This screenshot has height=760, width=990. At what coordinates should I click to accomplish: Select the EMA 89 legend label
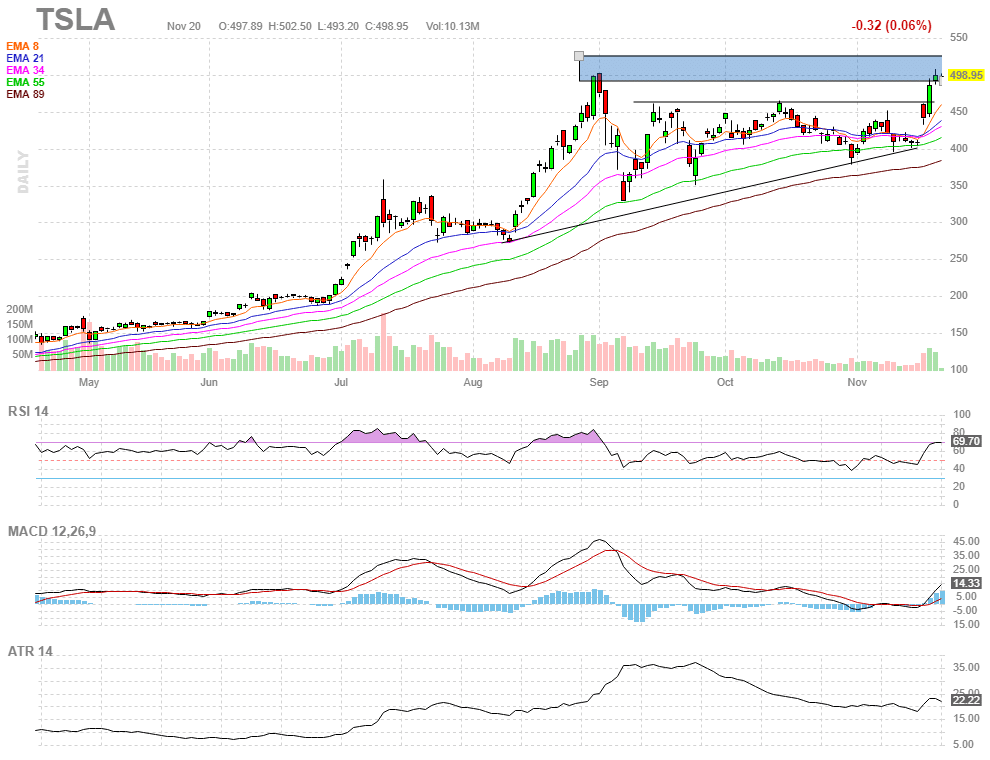click(x=25, y=94)
